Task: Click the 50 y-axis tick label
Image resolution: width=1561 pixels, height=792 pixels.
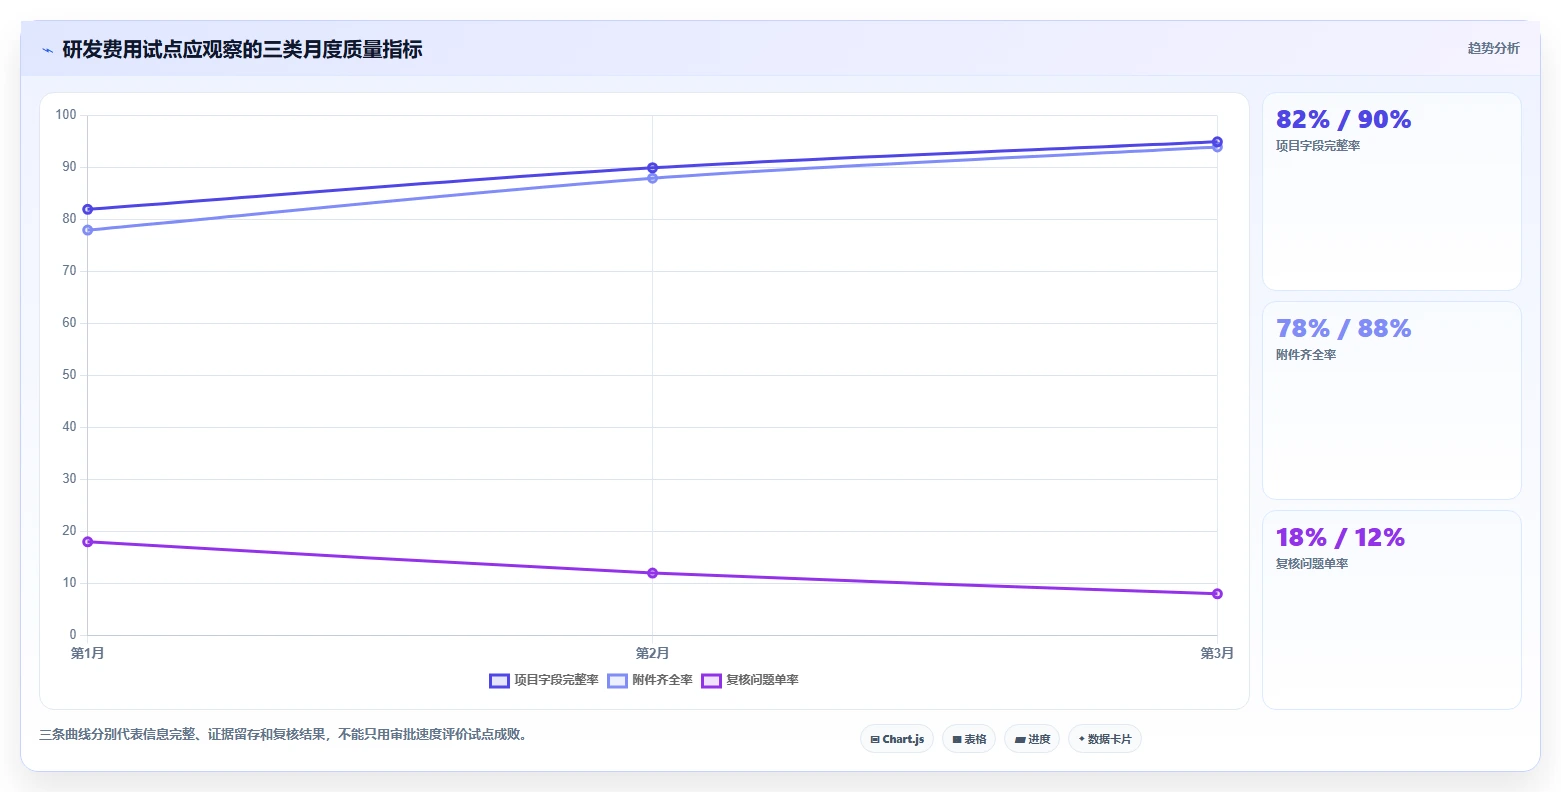Action: click(x=69, y=375)
